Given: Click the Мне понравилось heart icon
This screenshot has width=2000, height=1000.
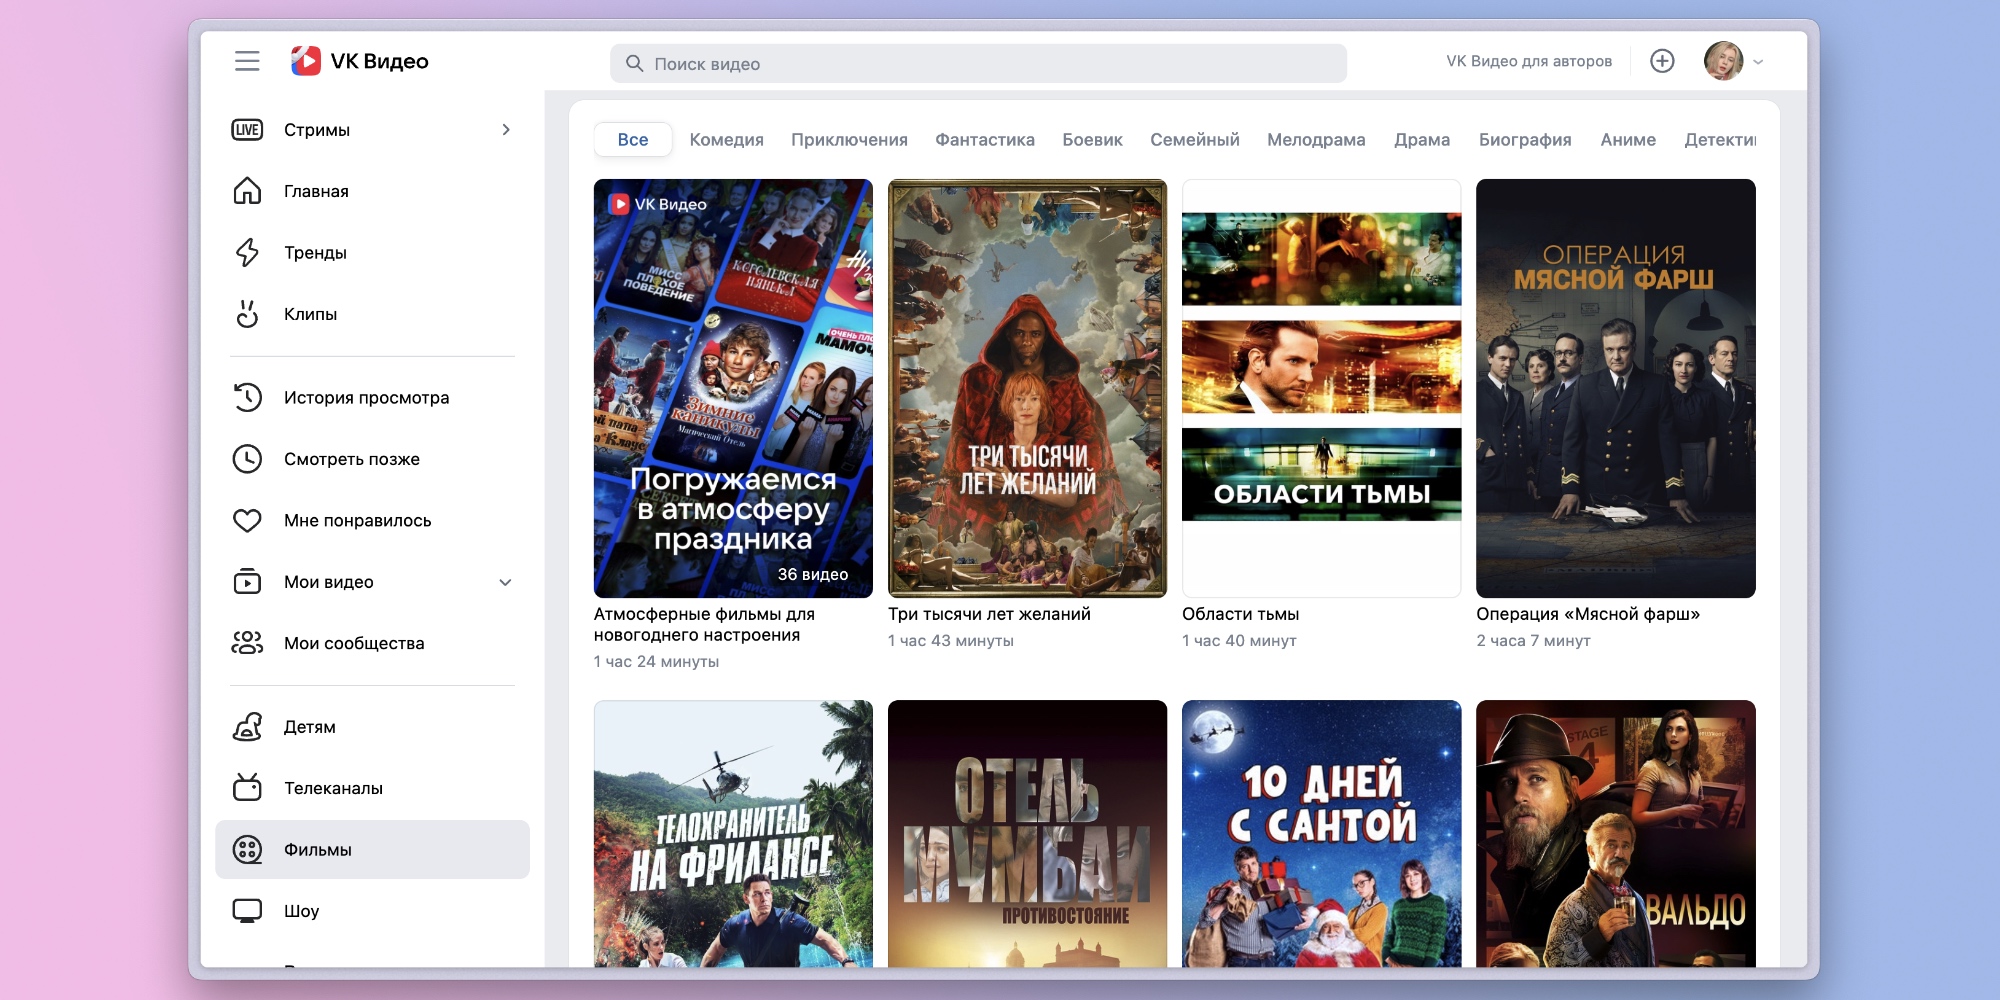Looking at the screenshot, I should click(247, 520).
